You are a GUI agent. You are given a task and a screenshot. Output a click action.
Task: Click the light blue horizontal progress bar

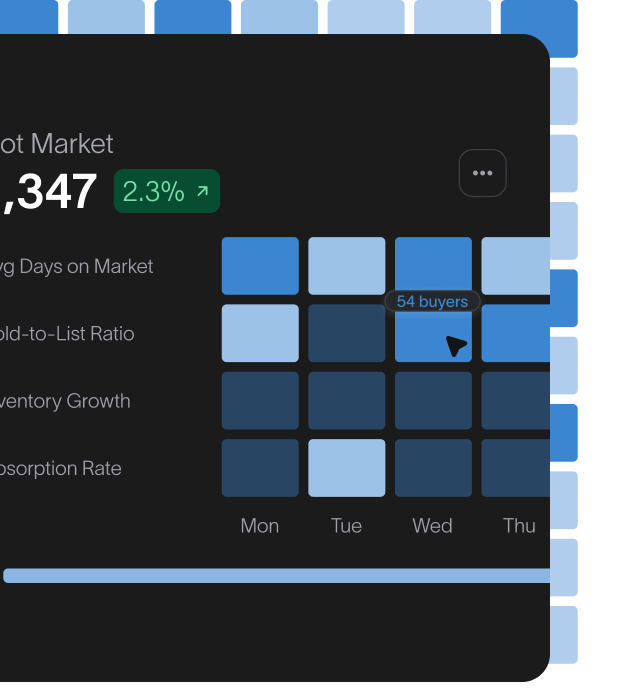tap(277, 576)
